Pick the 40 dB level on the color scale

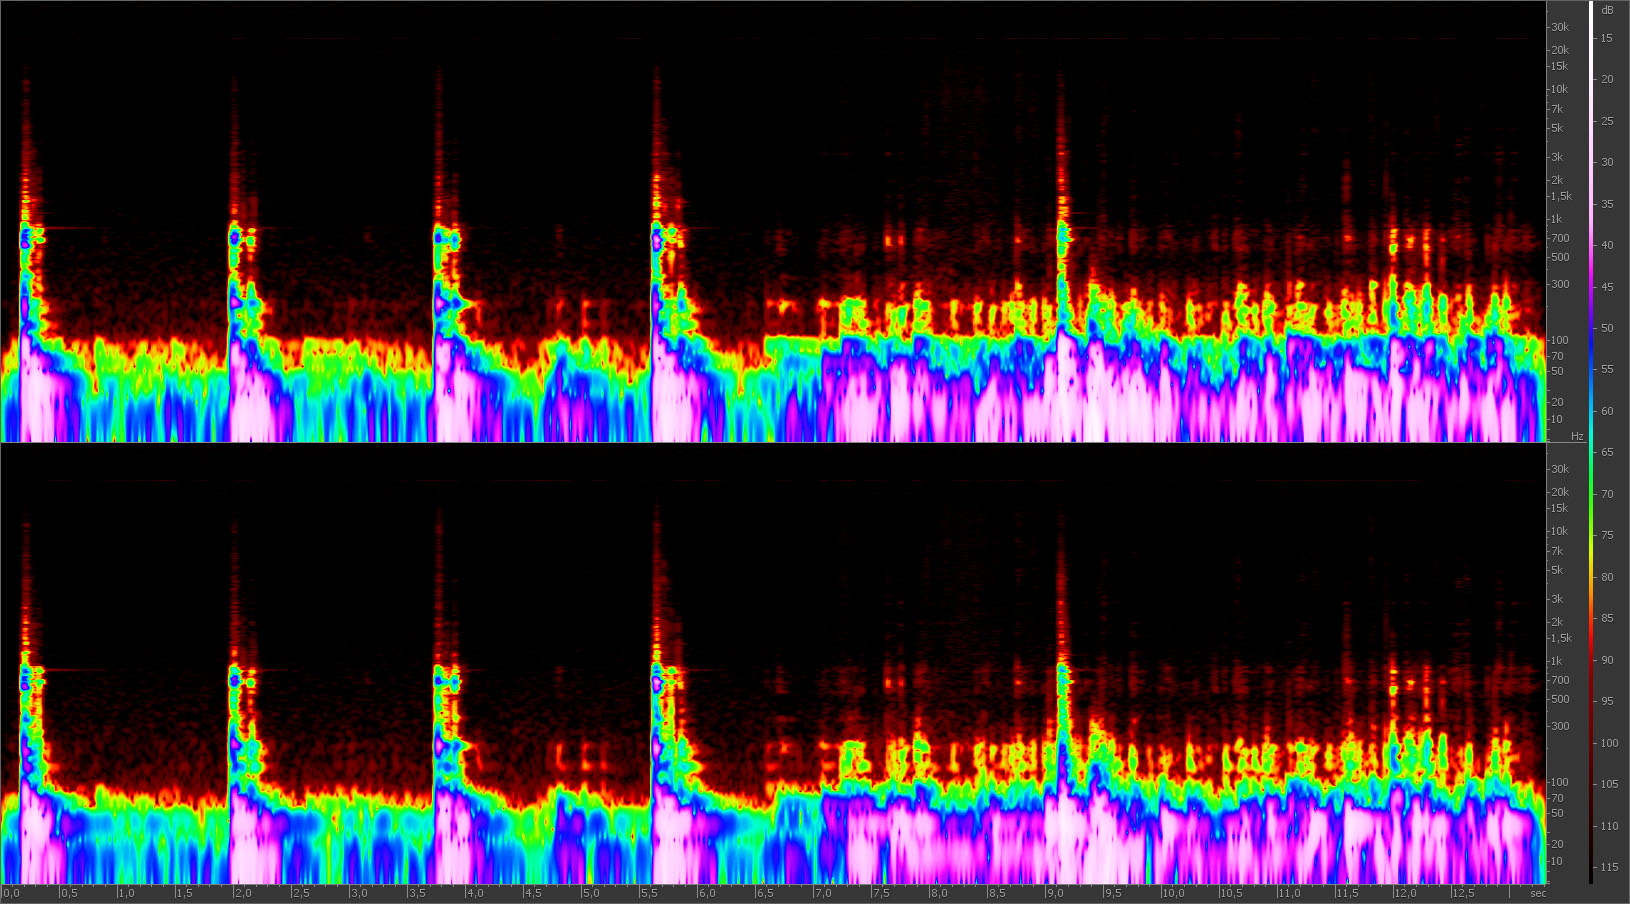click(x=1607, y=245)
